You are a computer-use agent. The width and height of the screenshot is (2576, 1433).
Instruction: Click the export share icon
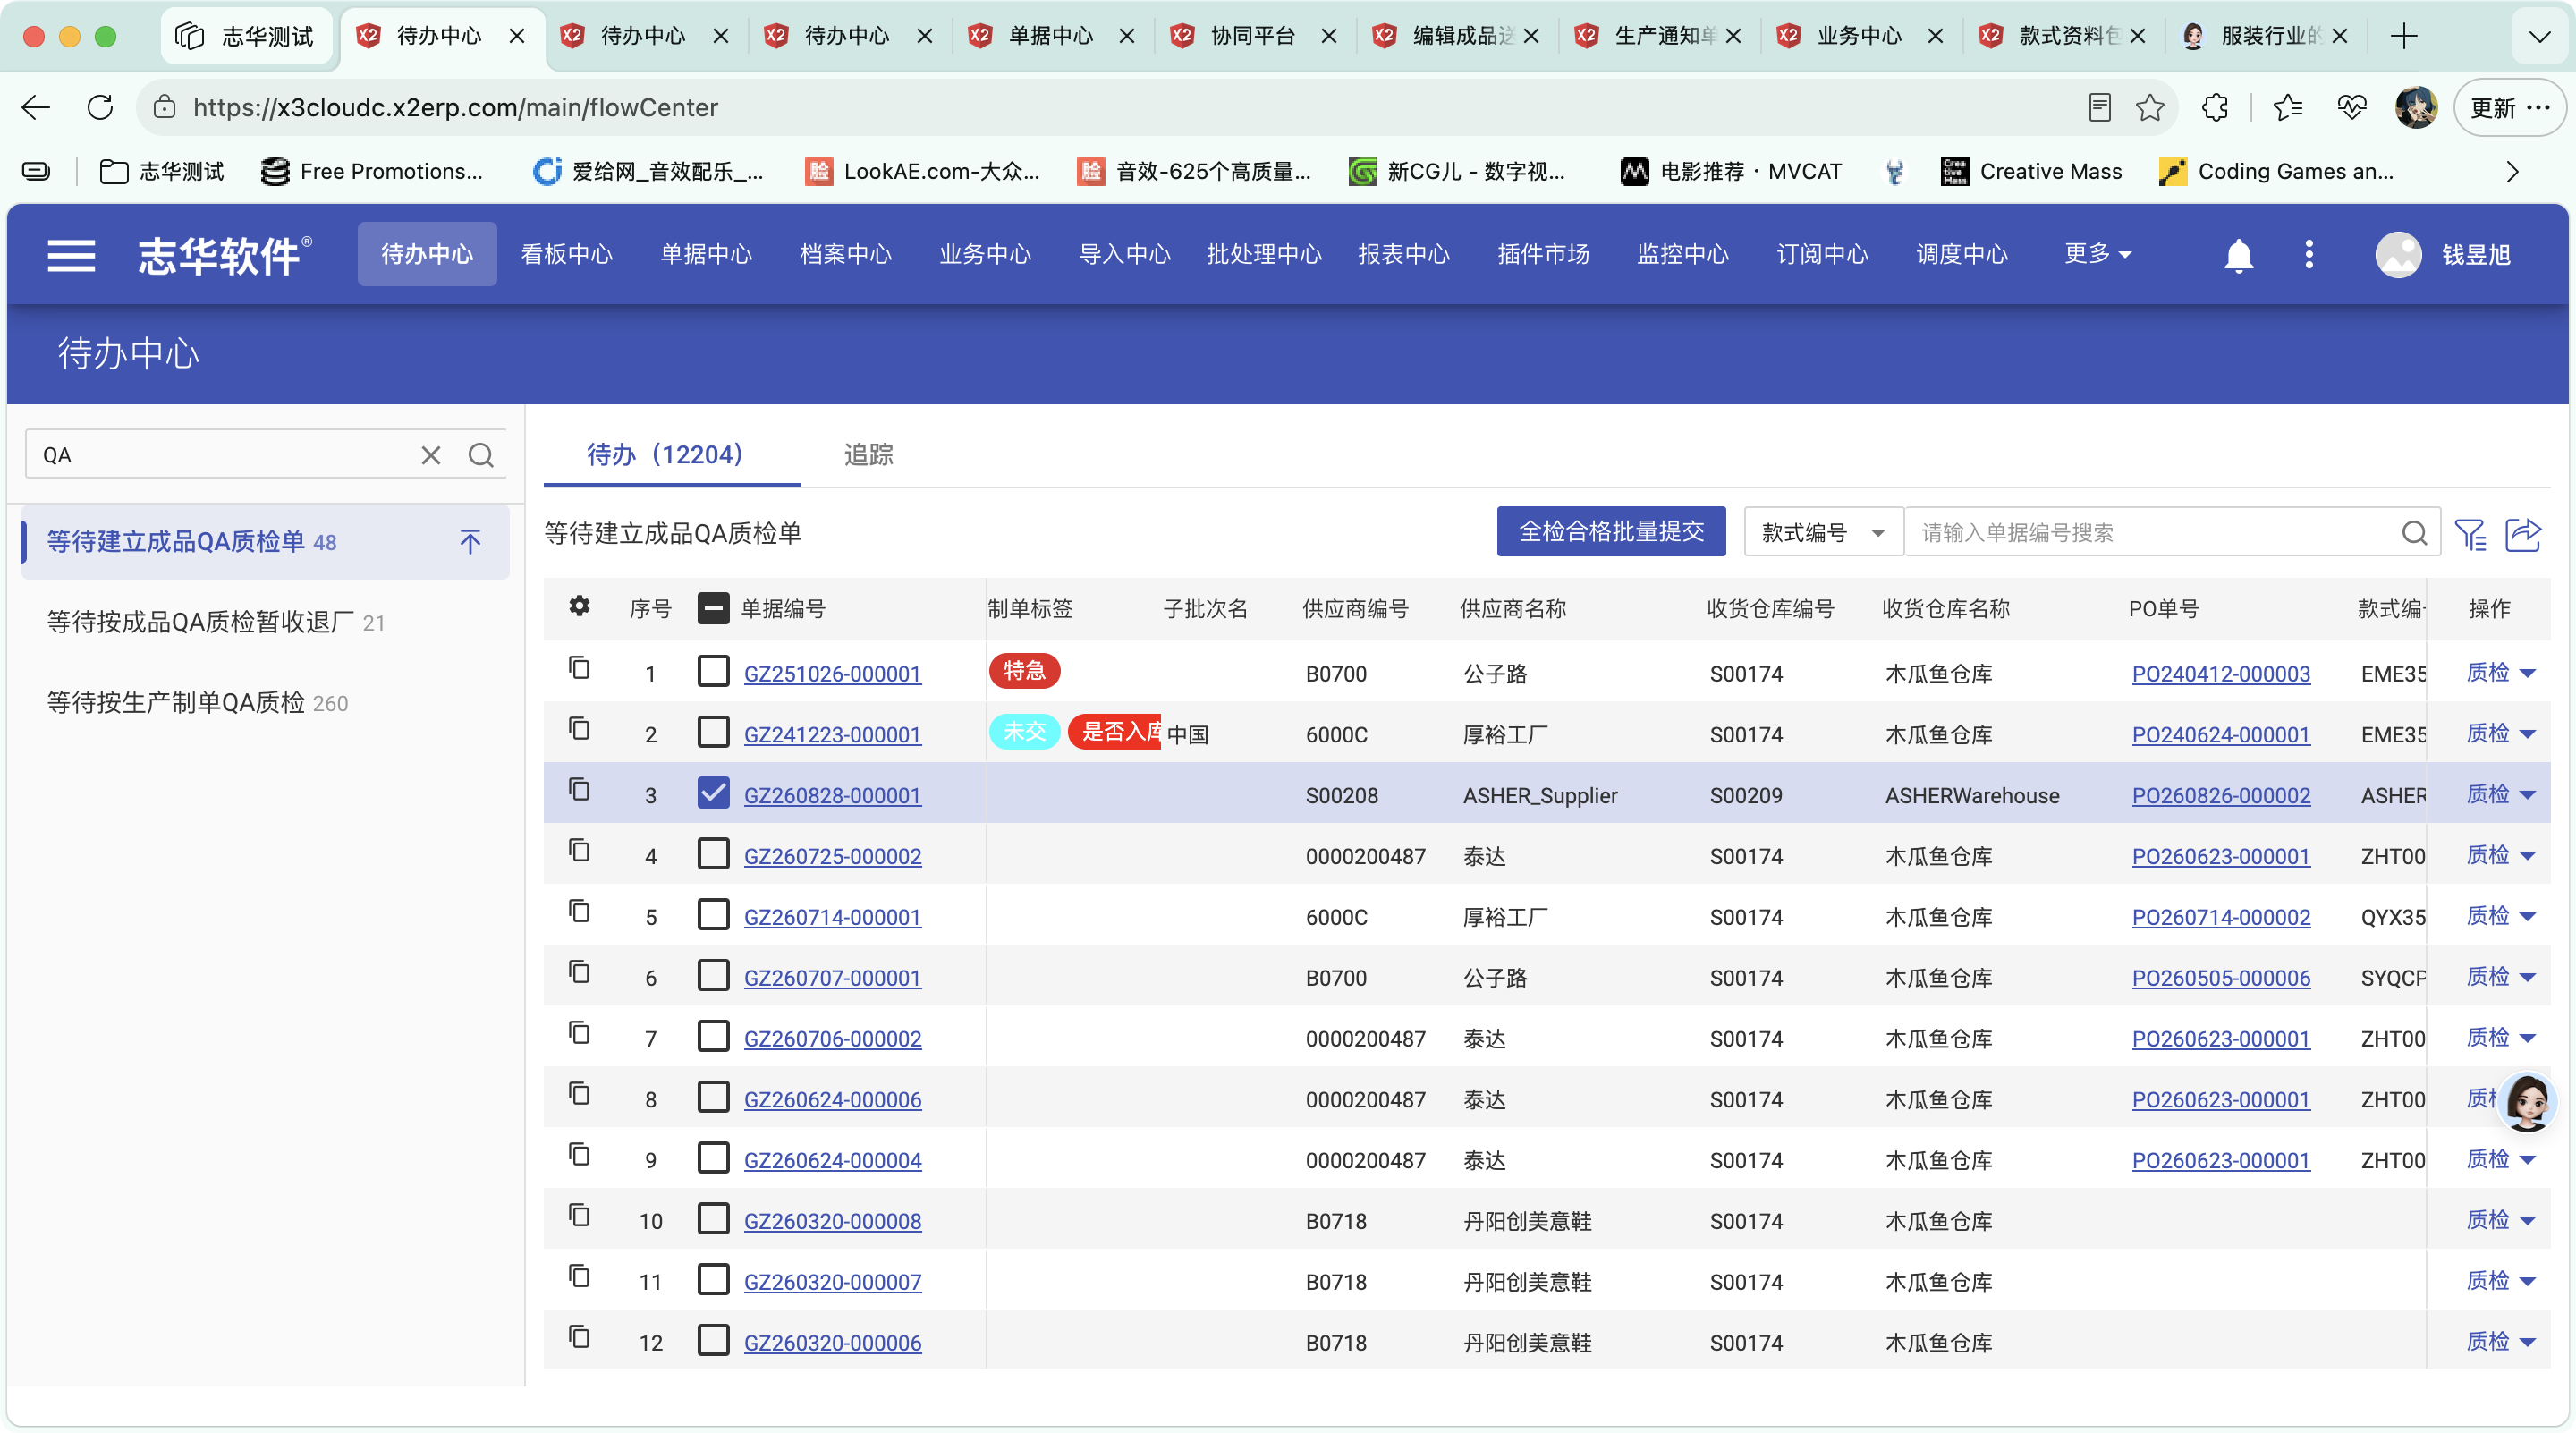(x=2523, y=533)
